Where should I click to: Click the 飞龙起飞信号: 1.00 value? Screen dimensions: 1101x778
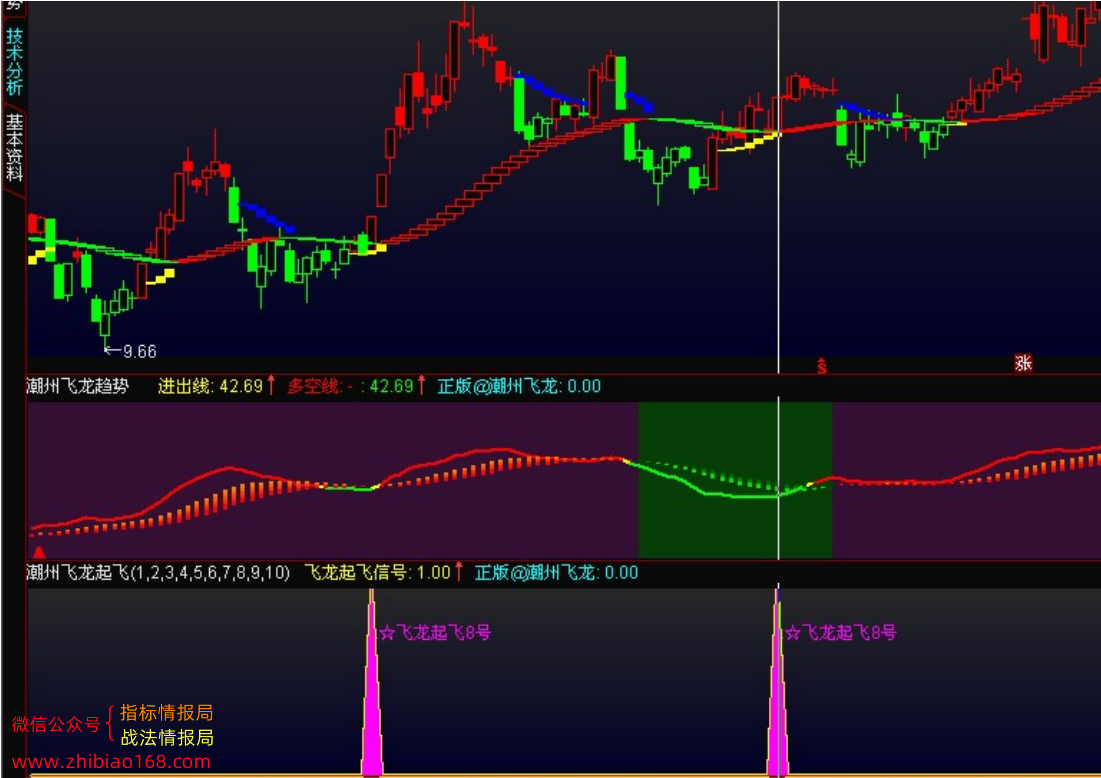tap(383, 572)
